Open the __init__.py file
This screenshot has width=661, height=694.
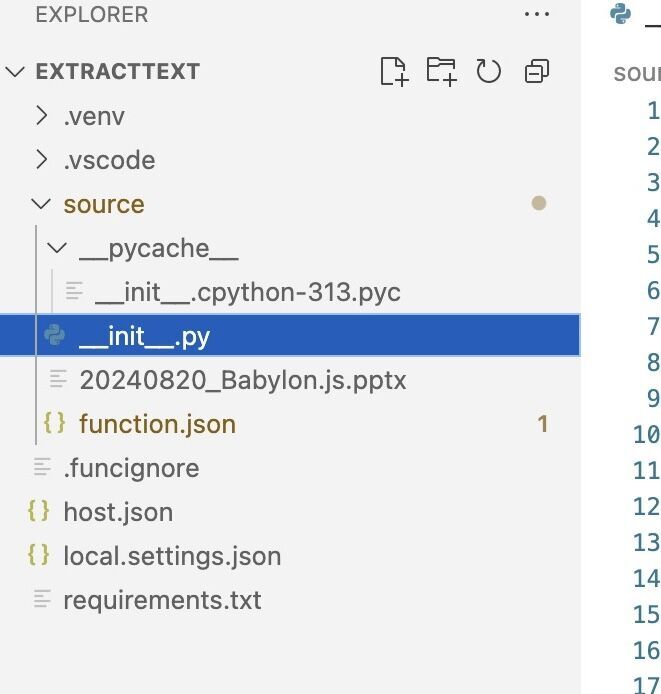pyautogui.click(x=144, y=336)
